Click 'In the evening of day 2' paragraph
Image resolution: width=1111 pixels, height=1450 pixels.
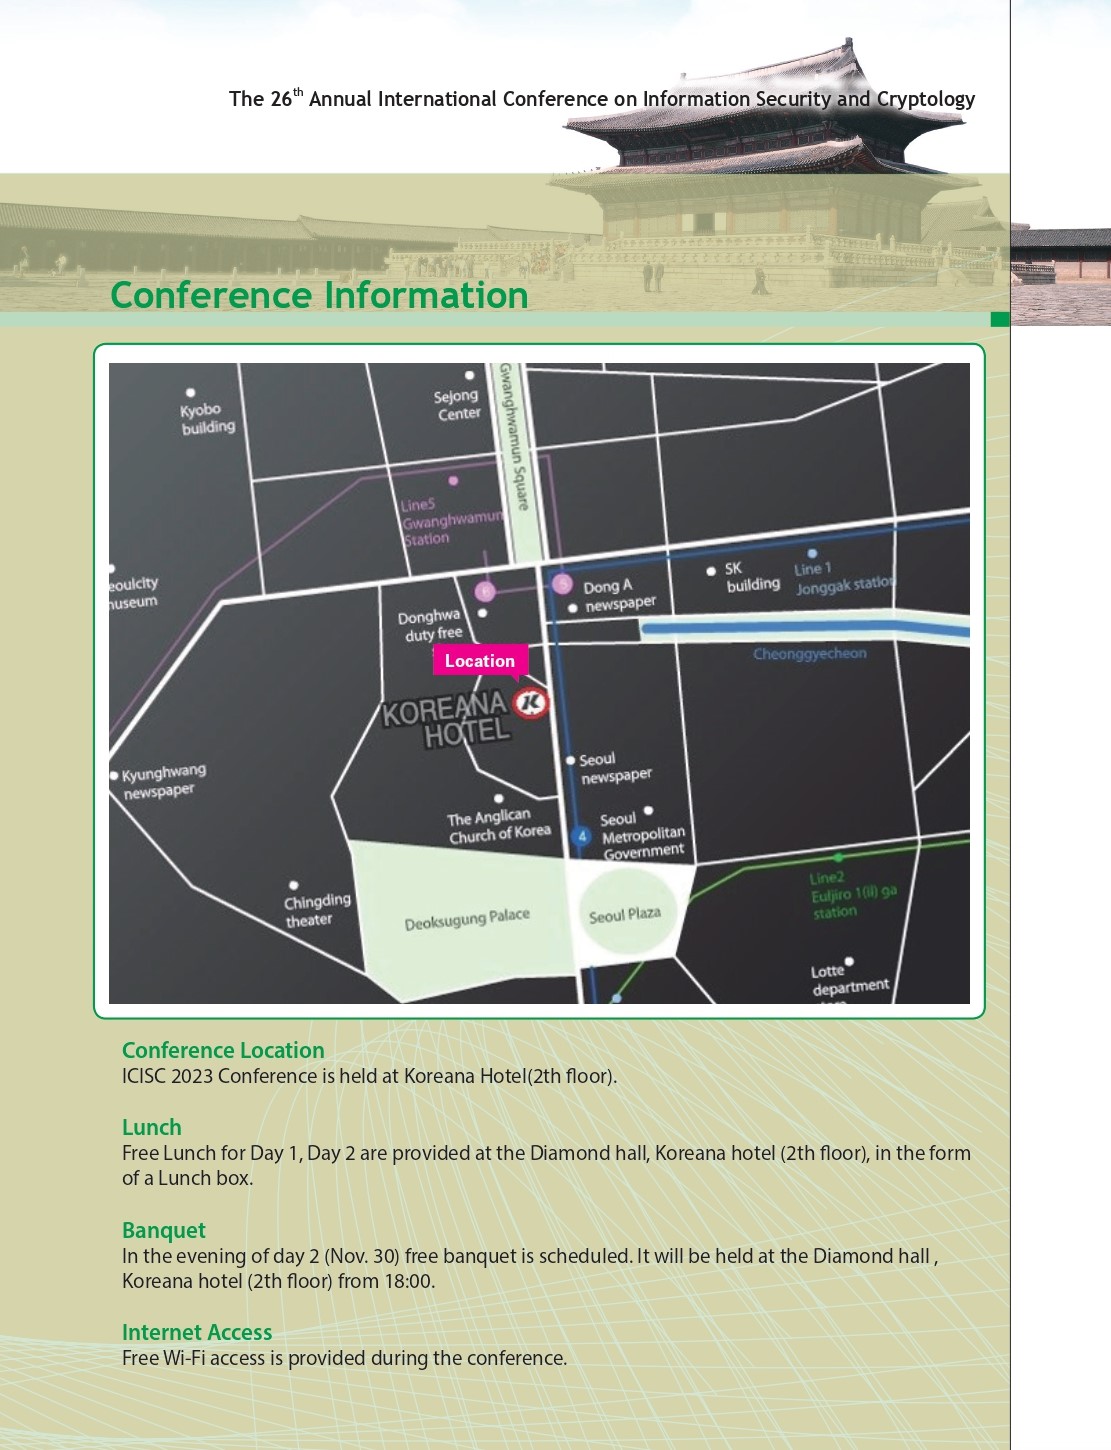(530, 1268)
